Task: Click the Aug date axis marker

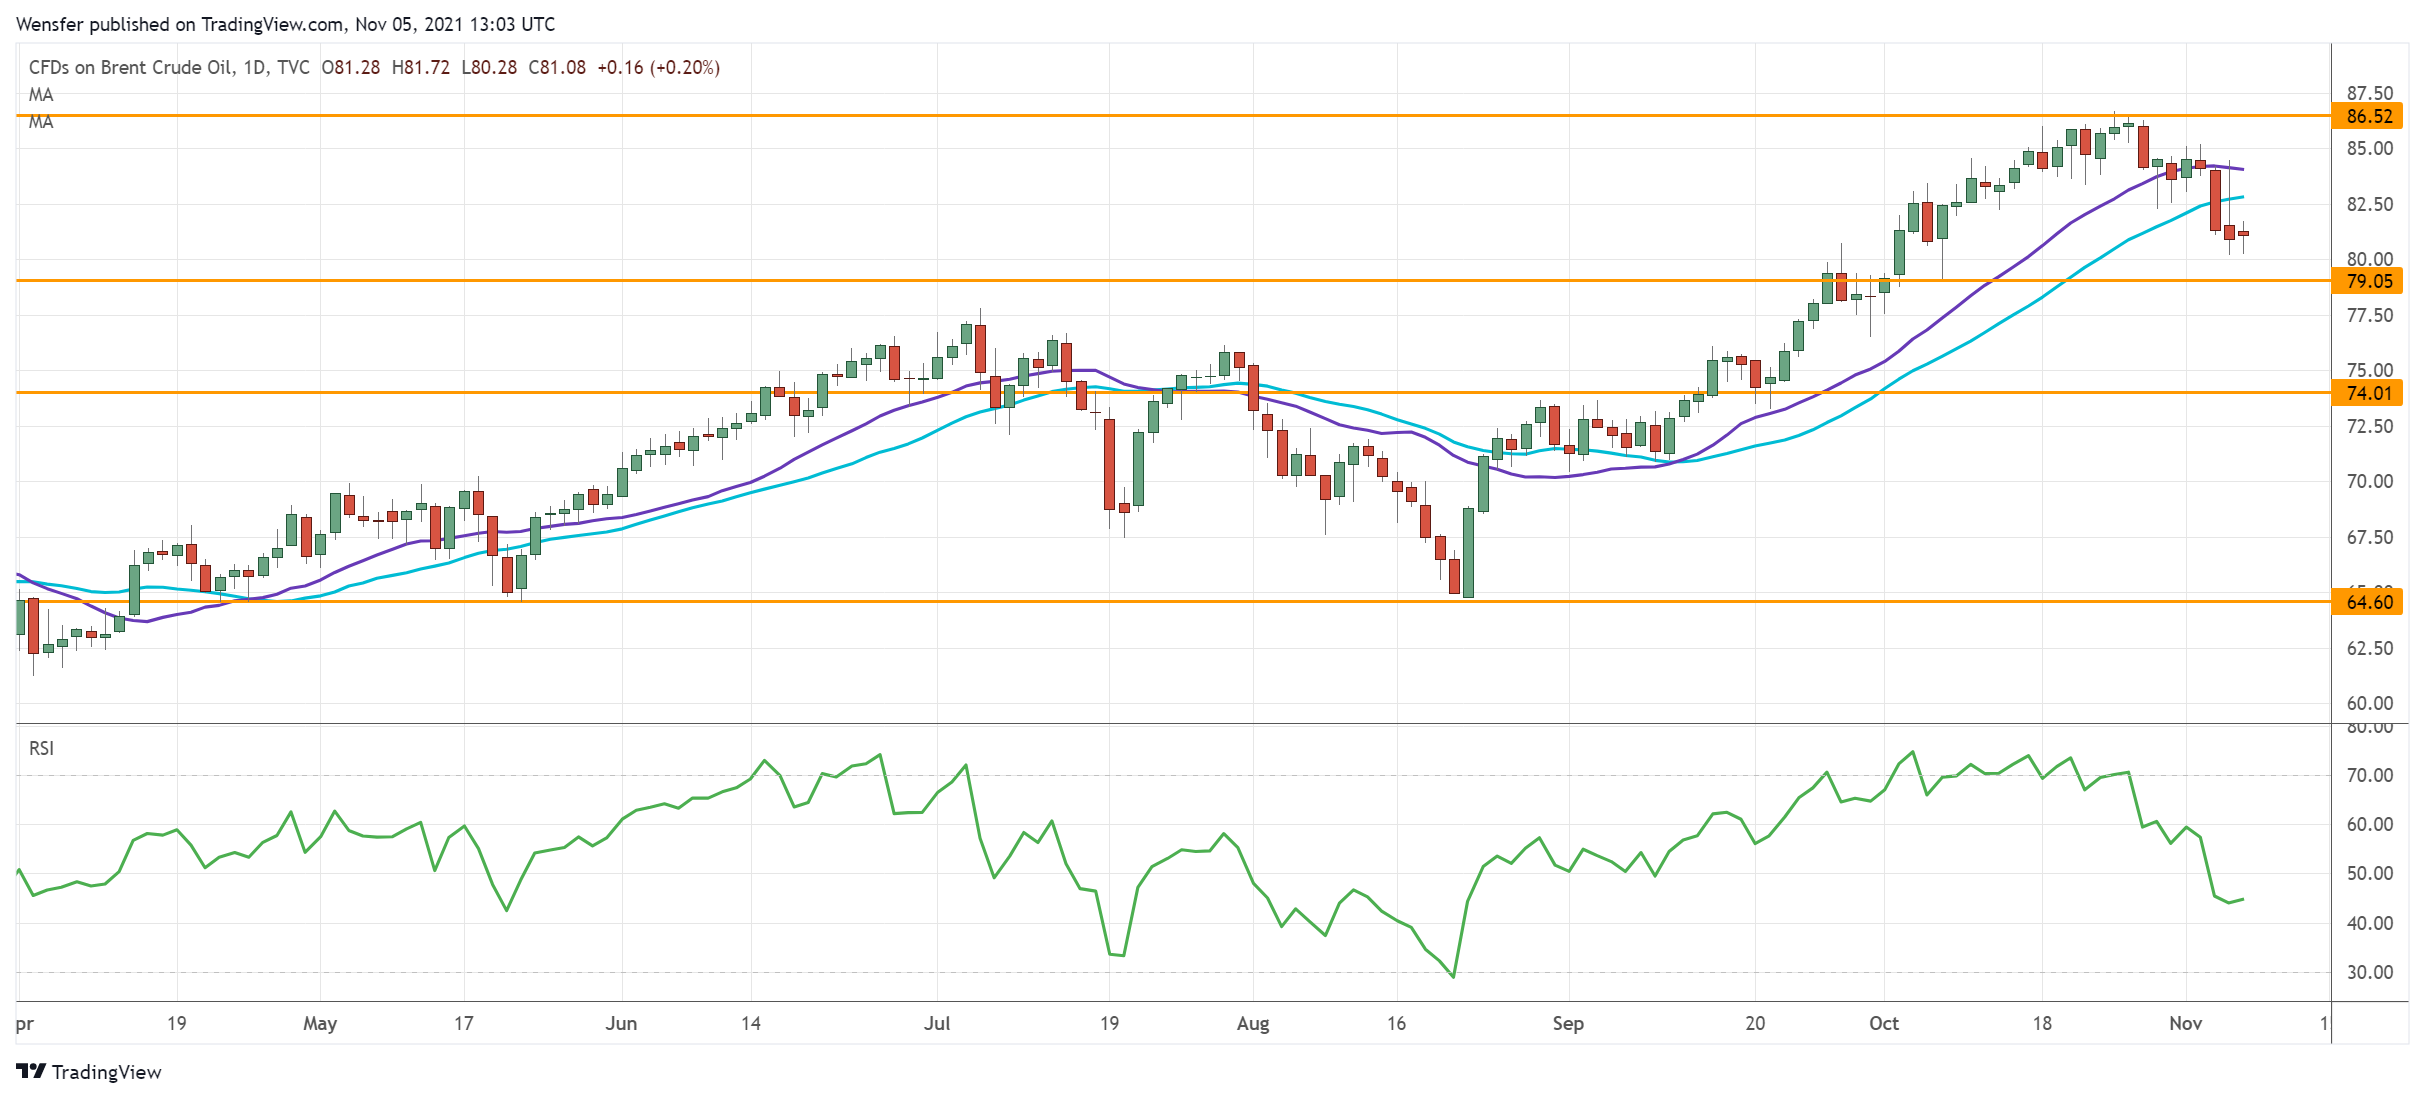Action: point(1253,1023)
